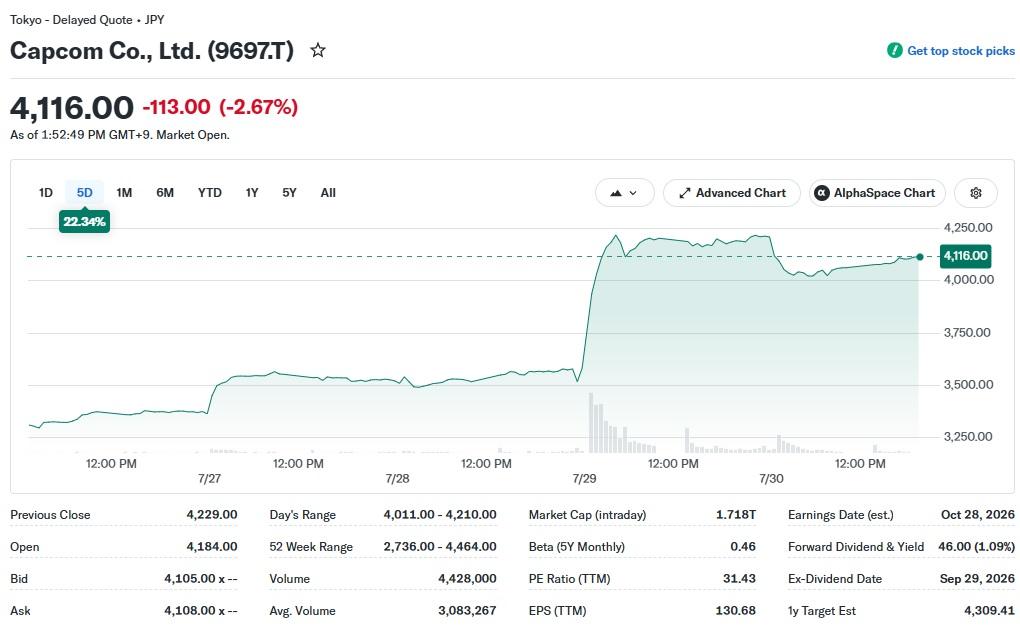The height and width of the screenshot is (632, 1020).
Task: Click the Open value 4,184.00
Action: (x=212, y=546)
